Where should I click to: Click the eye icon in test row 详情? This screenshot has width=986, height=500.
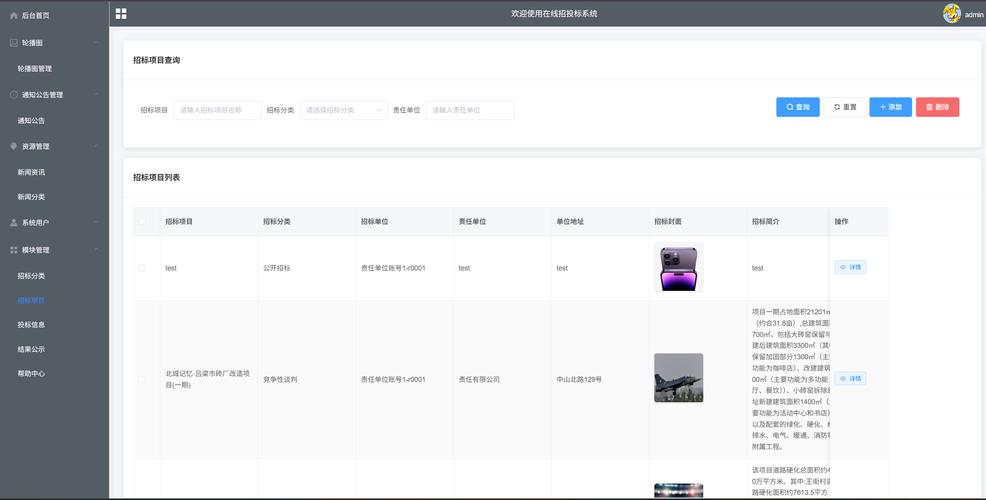[x=843, y=267]
